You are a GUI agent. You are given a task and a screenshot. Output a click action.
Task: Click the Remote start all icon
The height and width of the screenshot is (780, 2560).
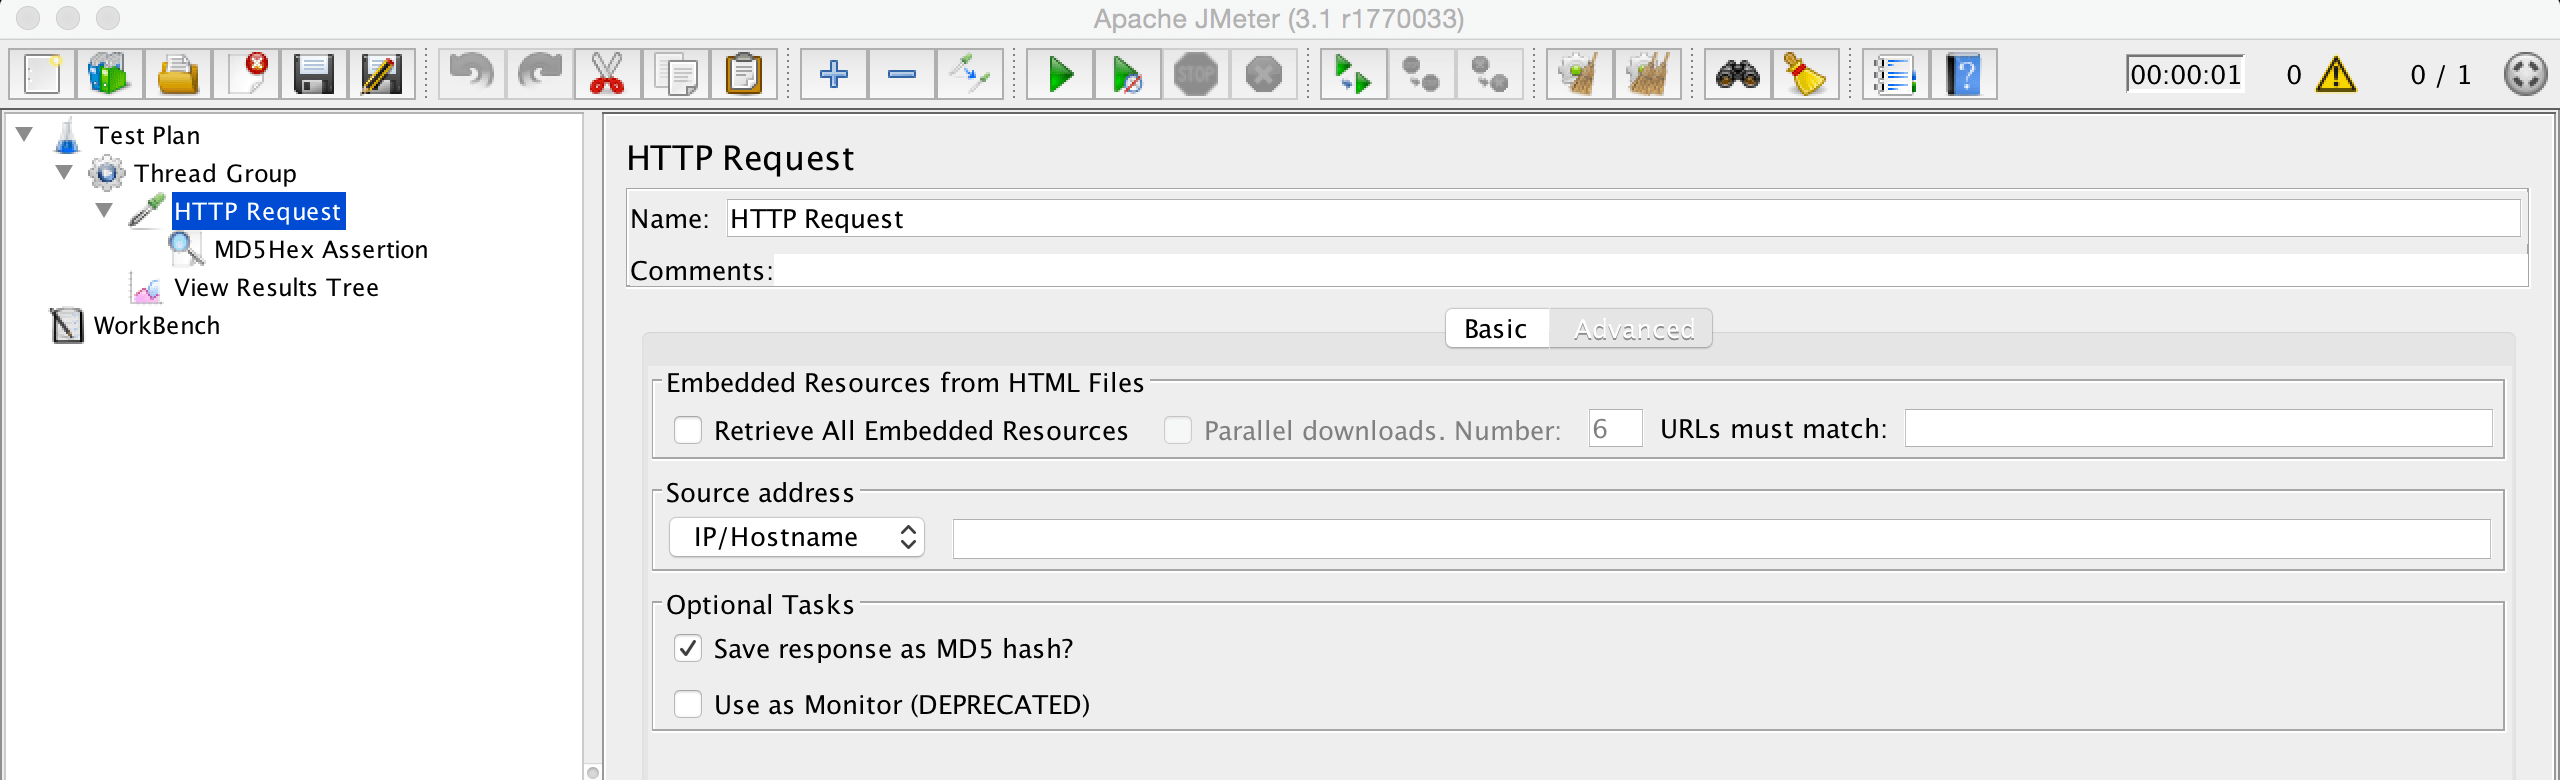pyautogui.click(x=1354, y=75)
